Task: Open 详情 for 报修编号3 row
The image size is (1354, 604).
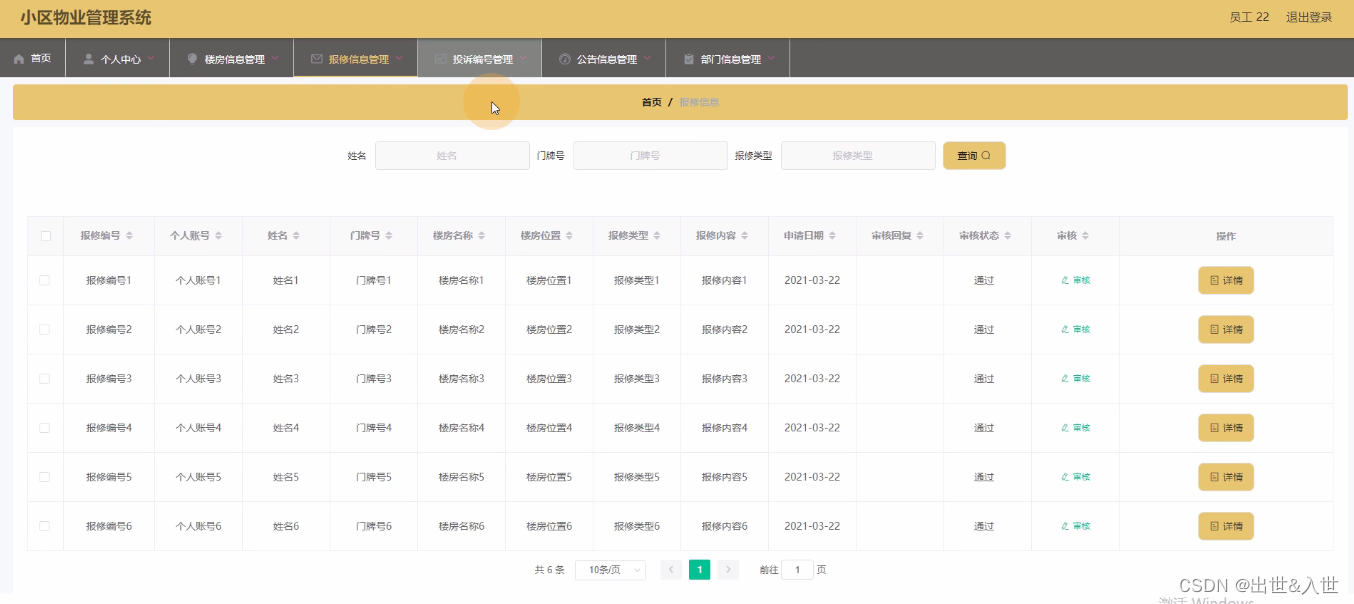Action: (1226, 379)
